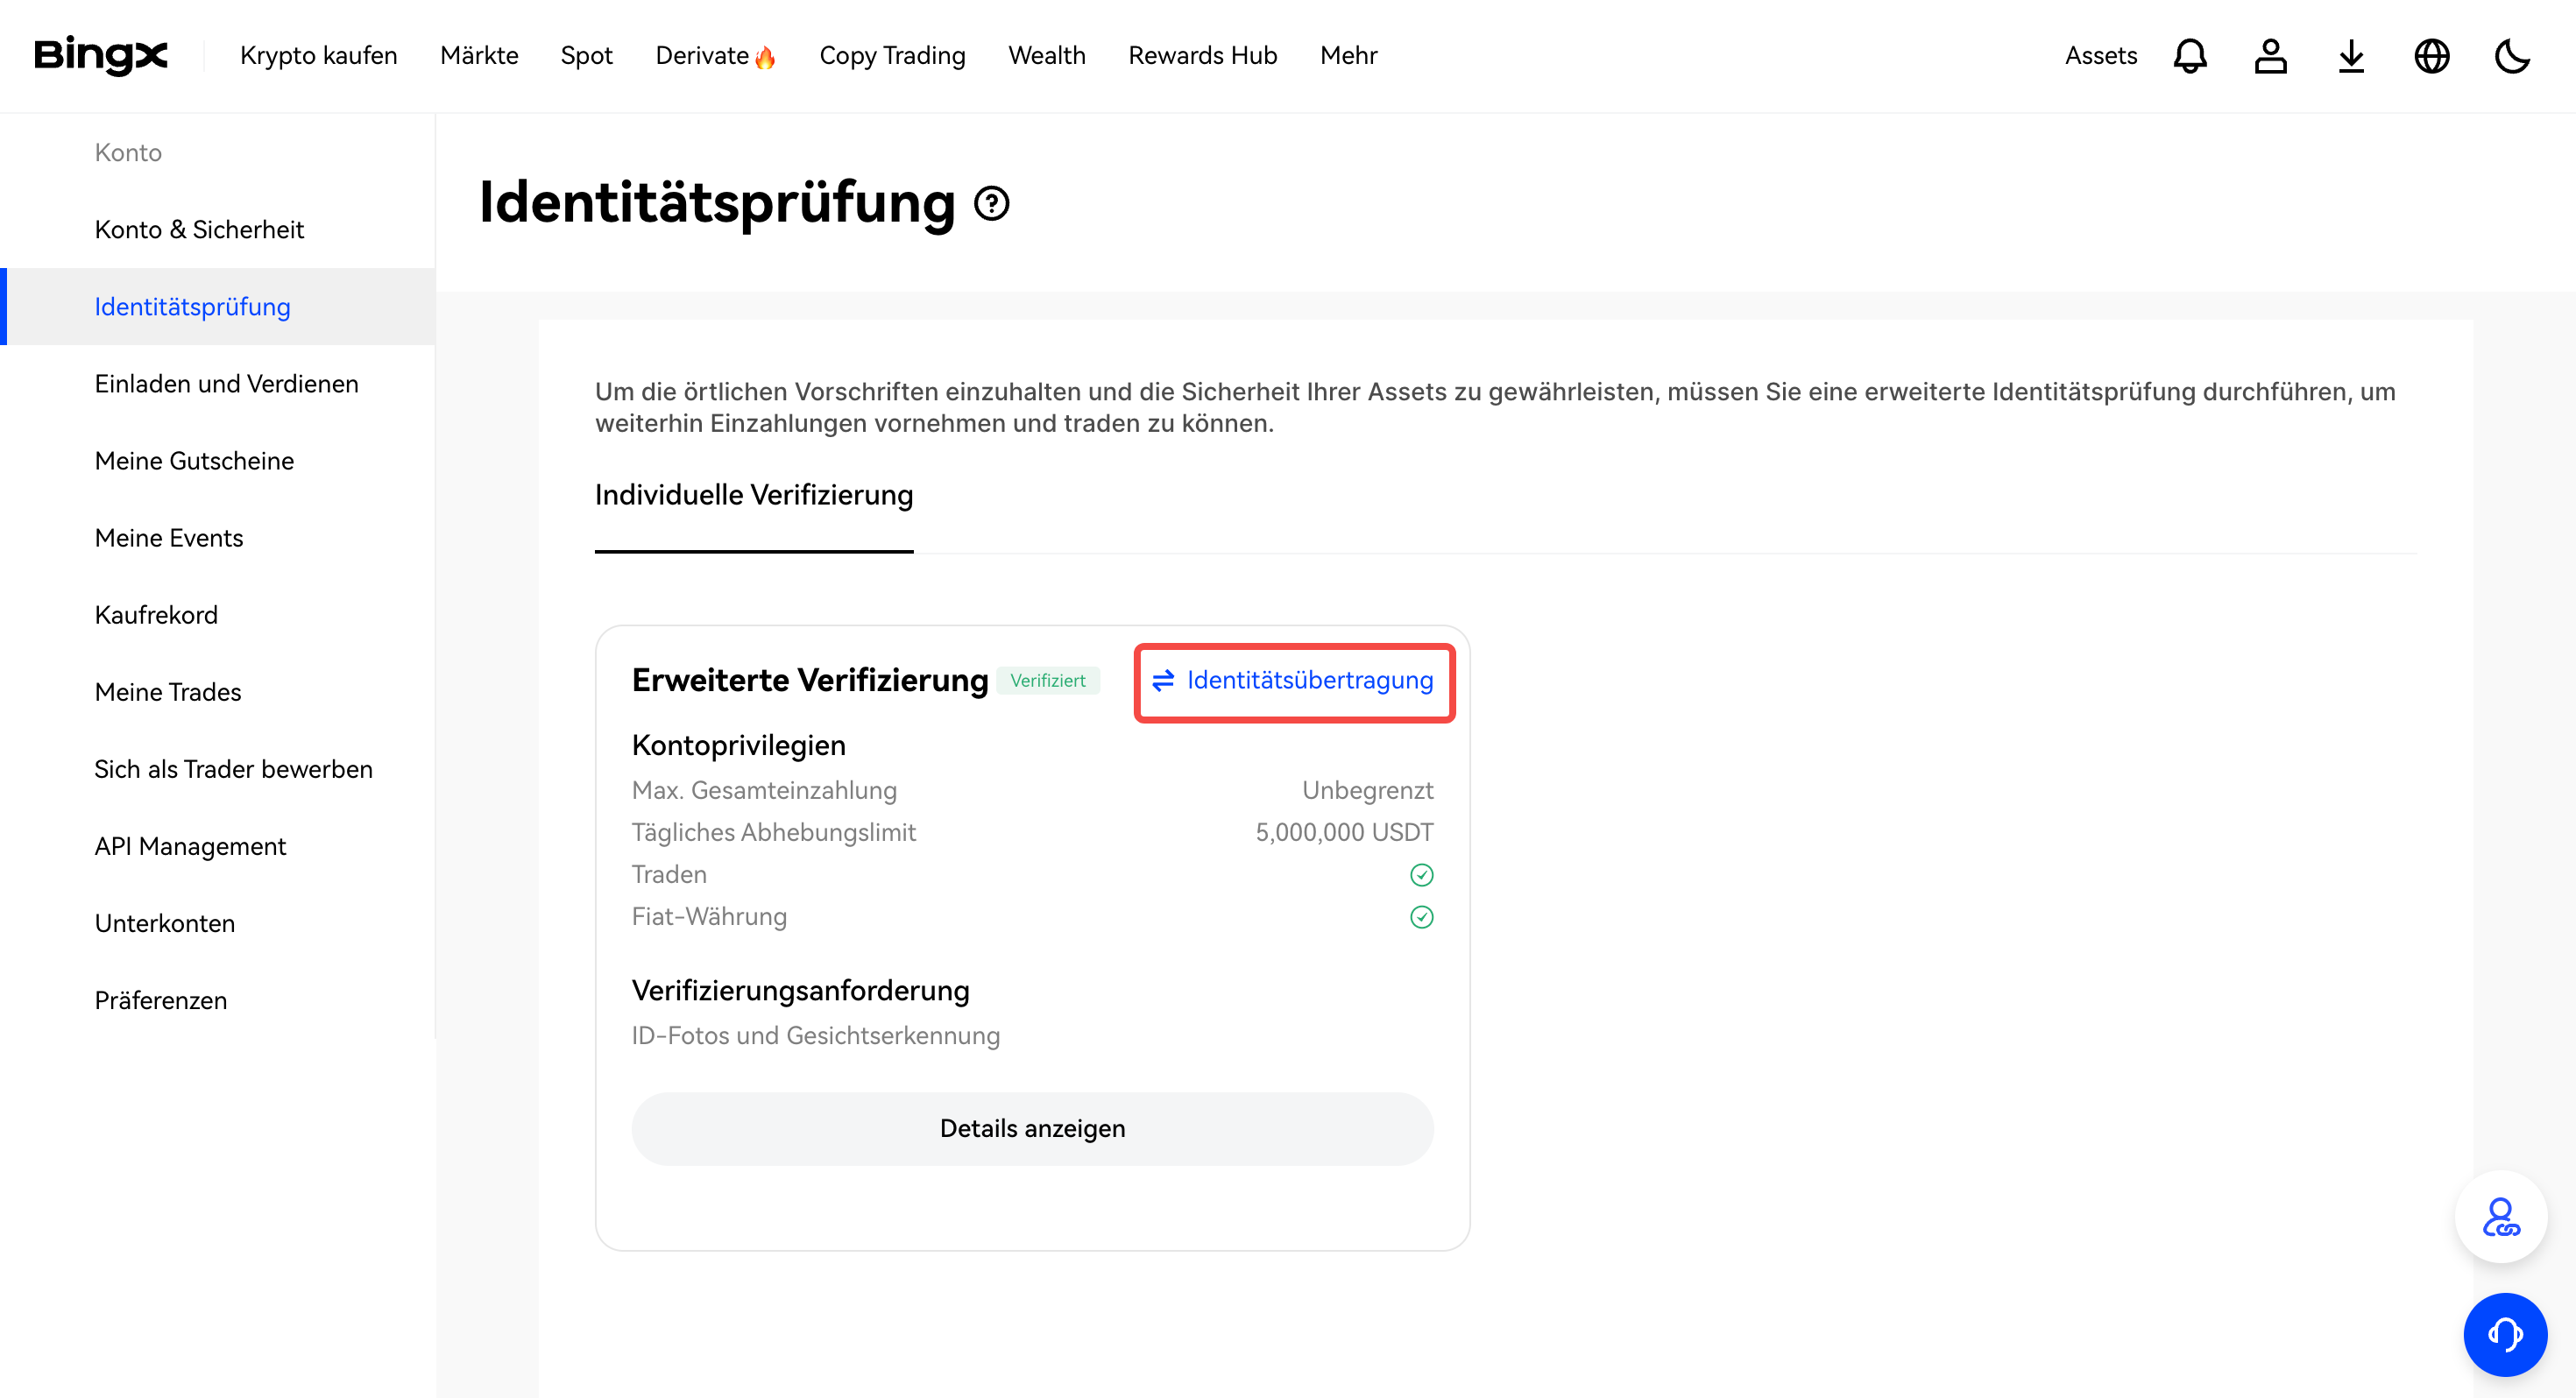Click the BingX logo
This screenshot has height=1398, width=2576.
tap(101, 55)
